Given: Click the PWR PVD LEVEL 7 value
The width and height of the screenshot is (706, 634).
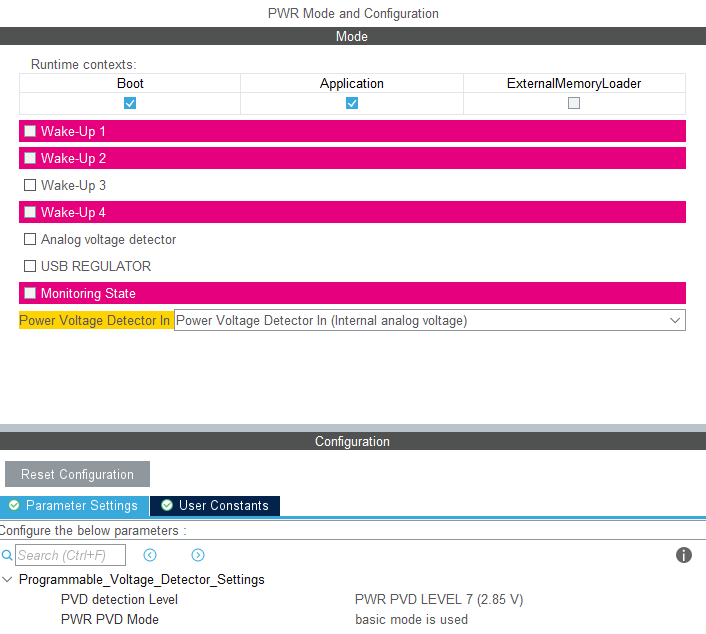Looking at the screenshot, I should pyautogui.click(x=439, y=599).
